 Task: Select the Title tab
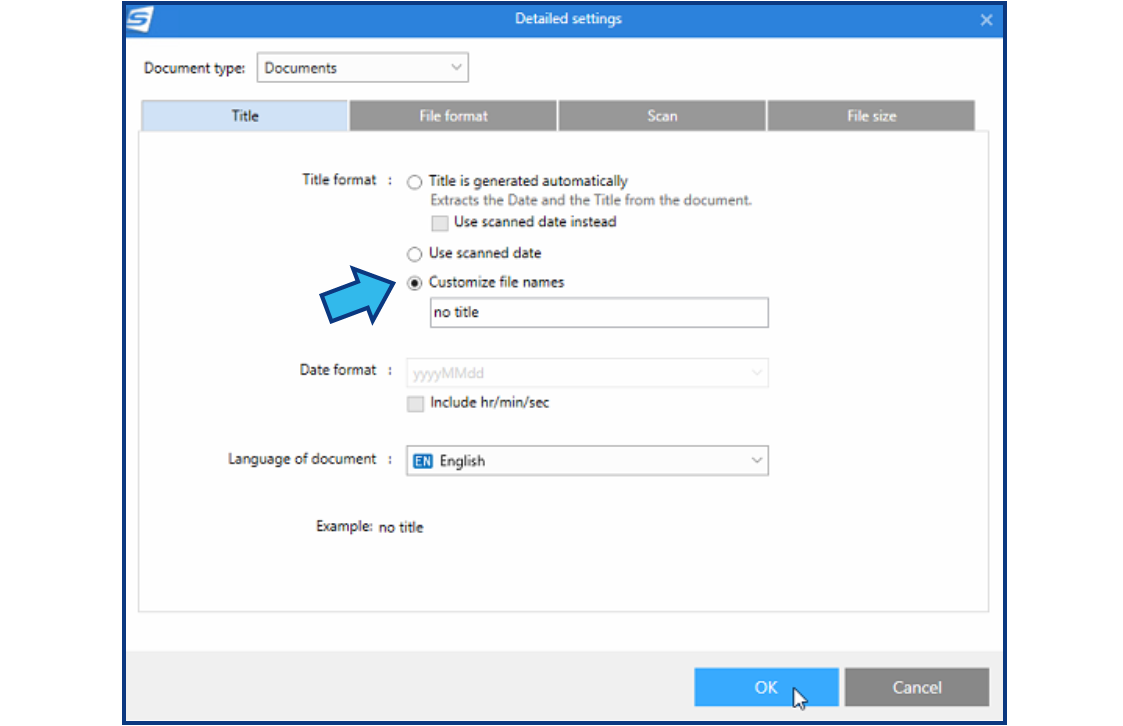(244, 115)
